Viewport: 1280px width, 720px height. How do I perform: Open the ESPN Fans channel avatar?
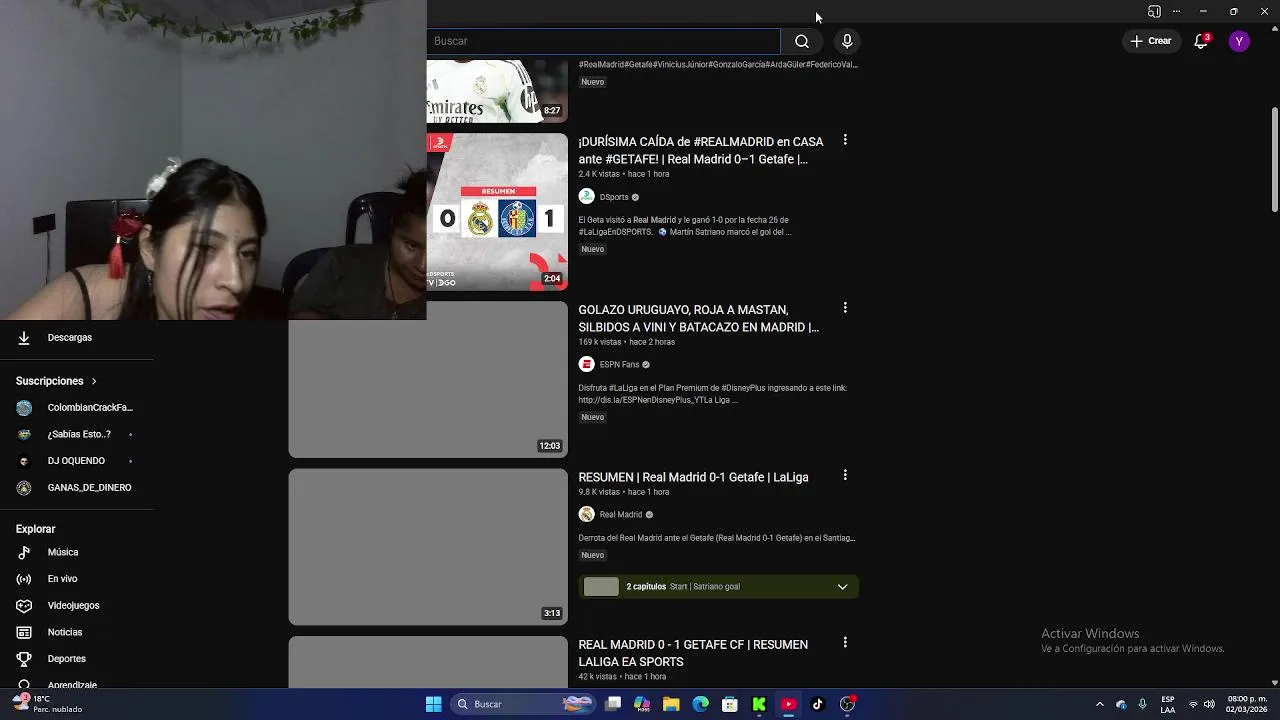tap(587, 364)
